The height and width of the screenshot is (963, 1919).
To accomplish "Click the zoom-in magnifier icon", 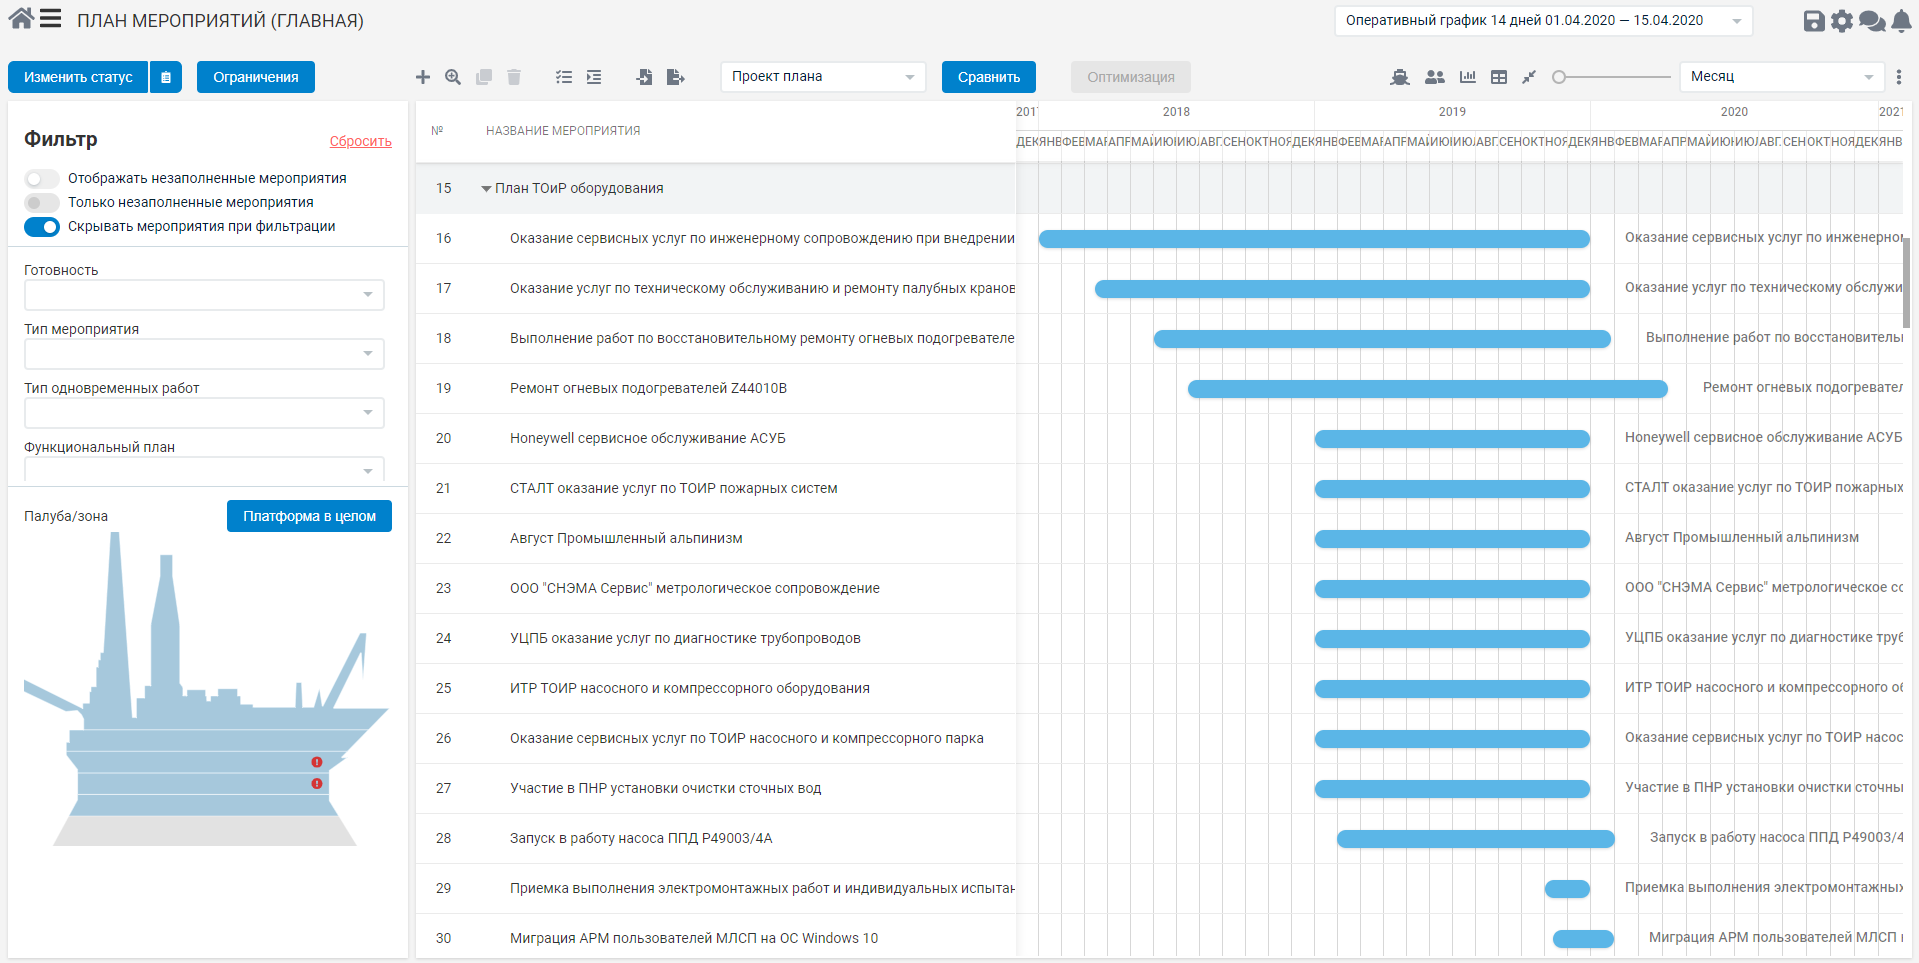I will [453, 77].
